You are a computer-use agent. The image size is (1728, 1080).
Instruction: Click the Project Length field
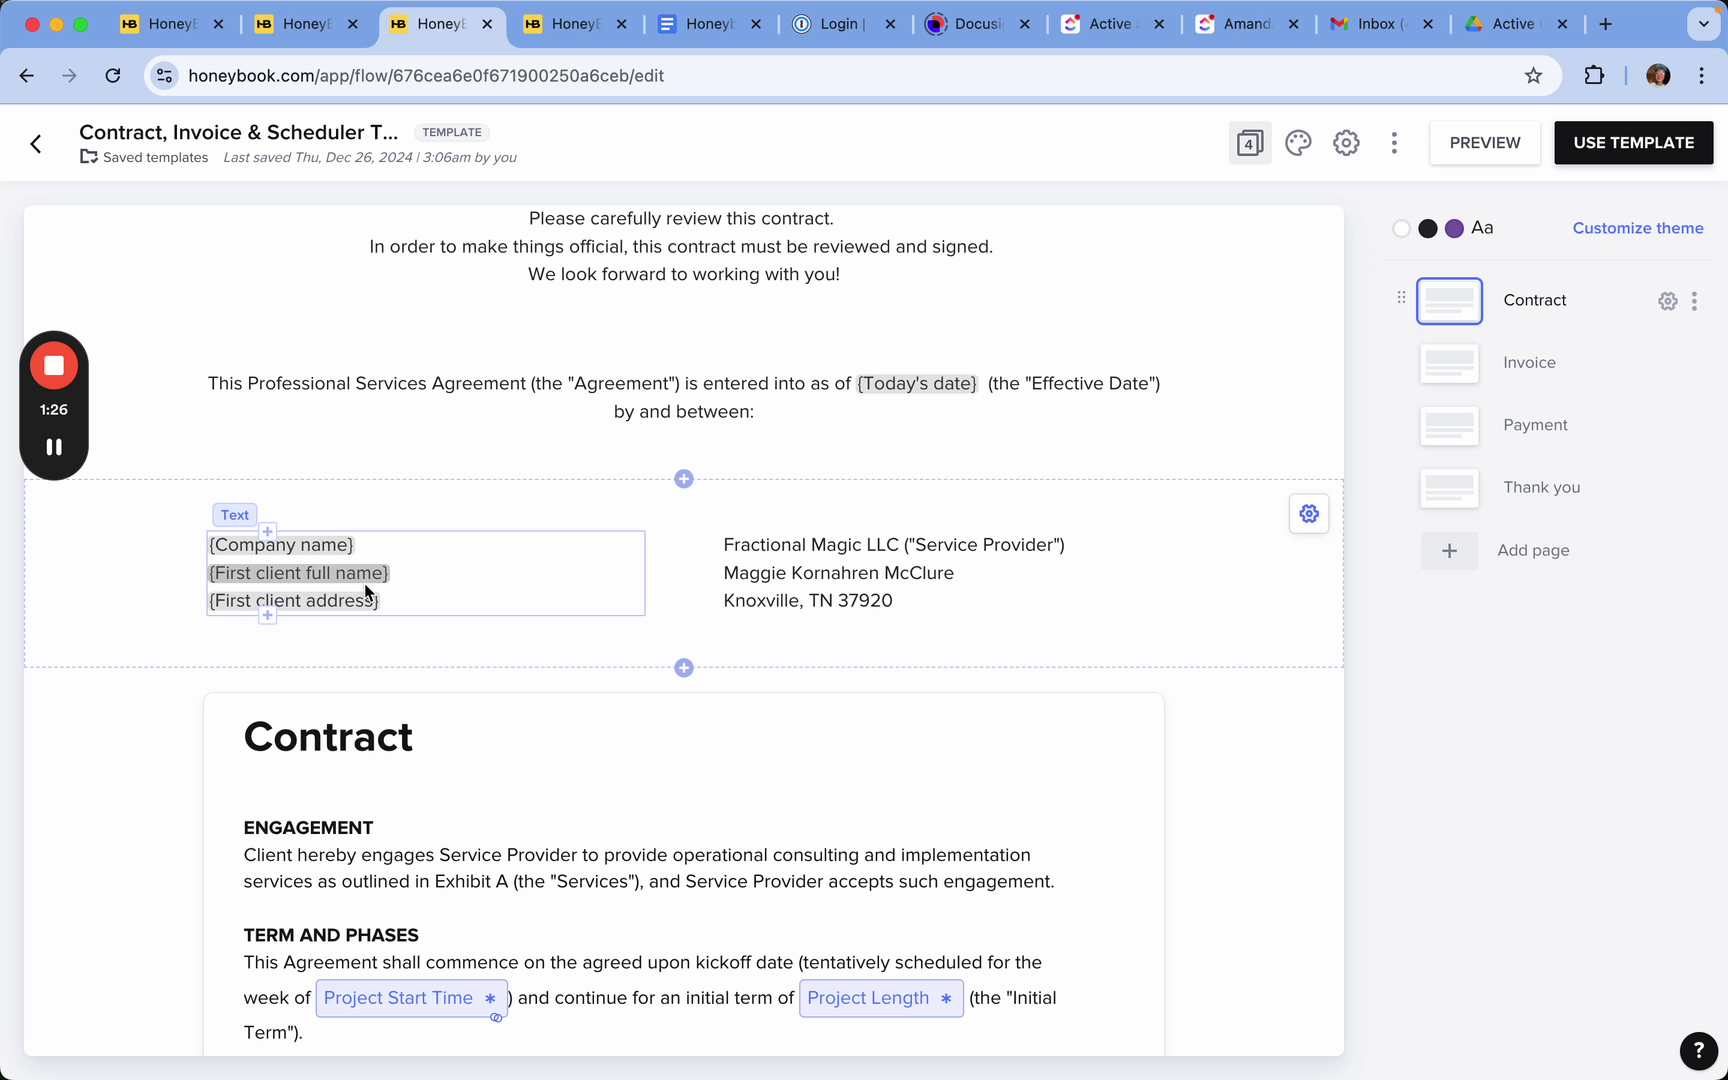pyautogui.click(x=881, y=998)
